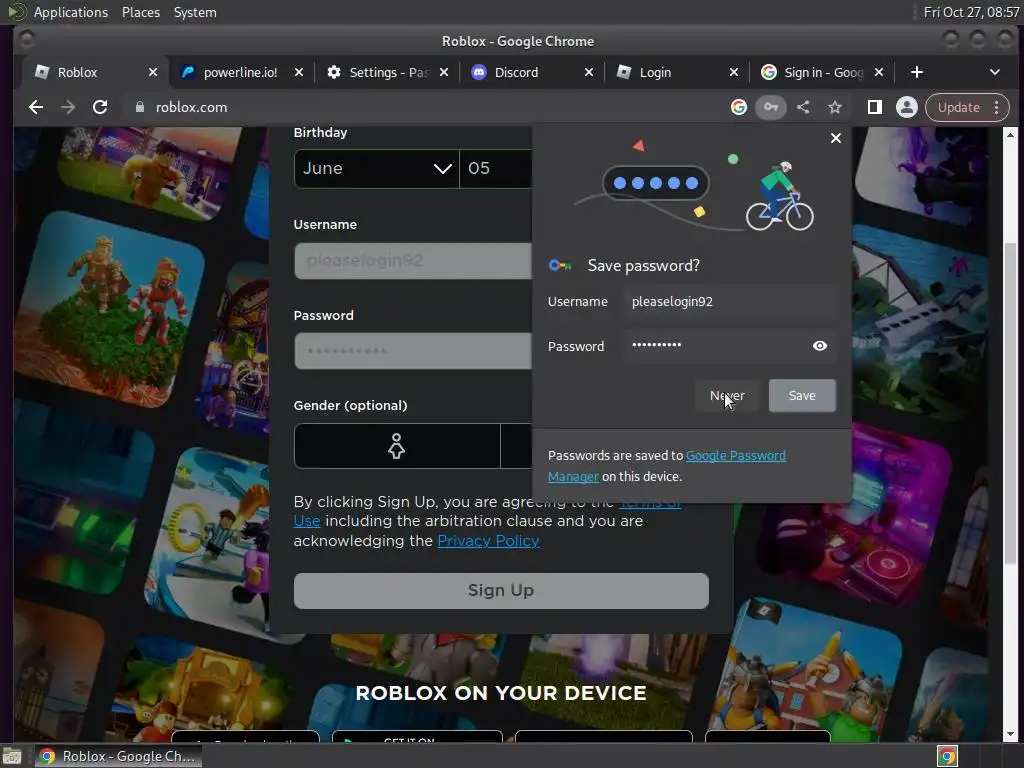Close the Sign in - Google tab

879,72
